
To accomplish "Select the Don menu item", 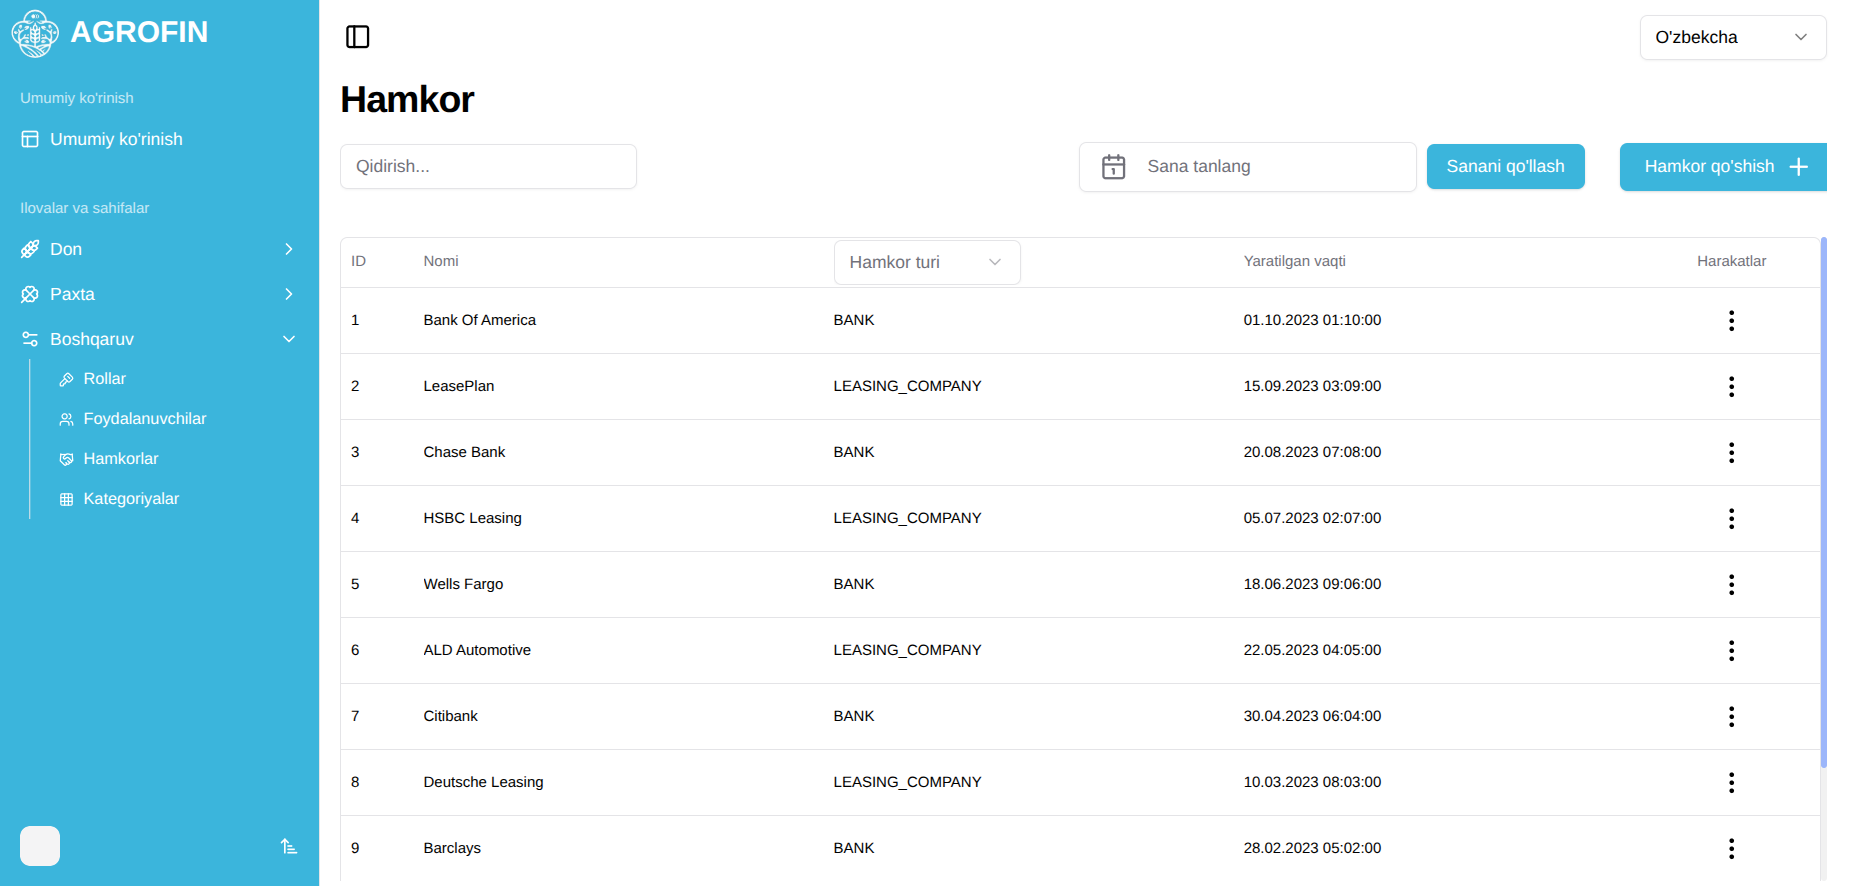I will click(159, 249).
